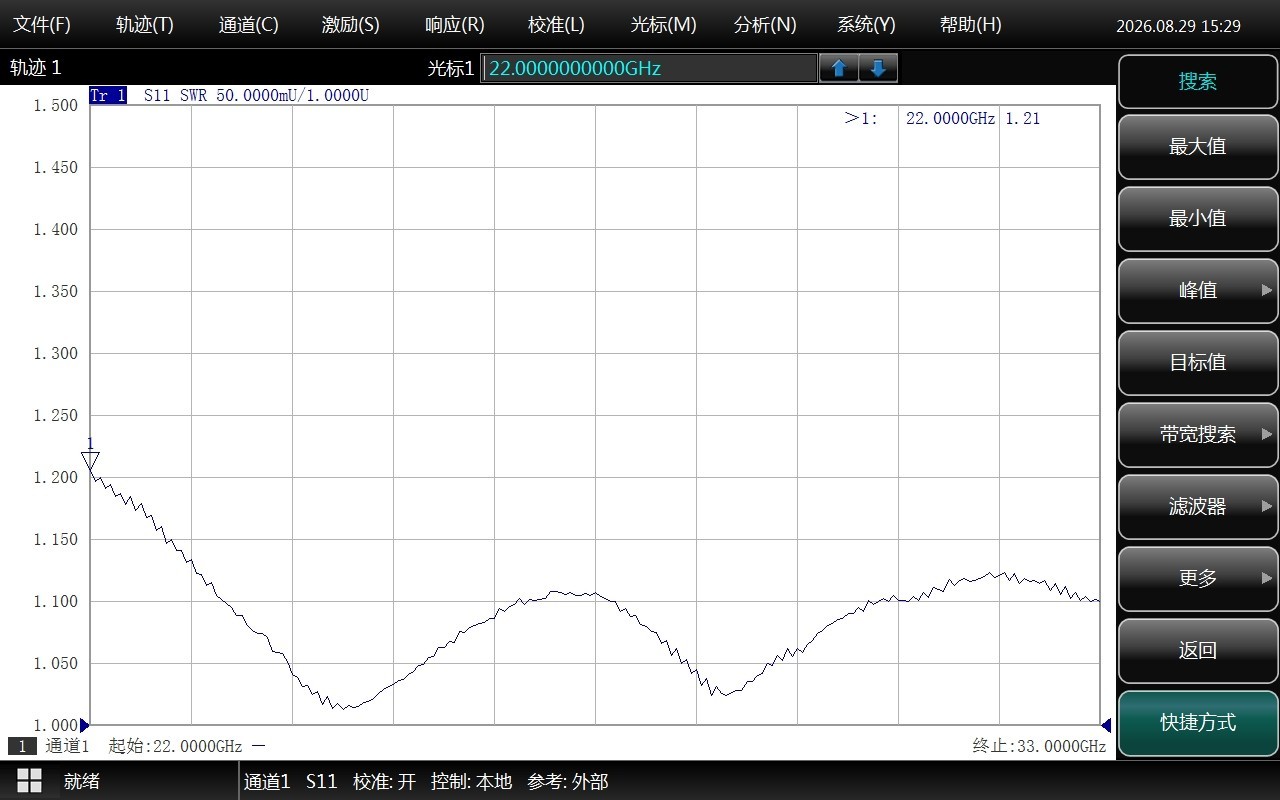Click the S11 SWR scale text
1280x800 pixels.
click(x=256, y=96)
